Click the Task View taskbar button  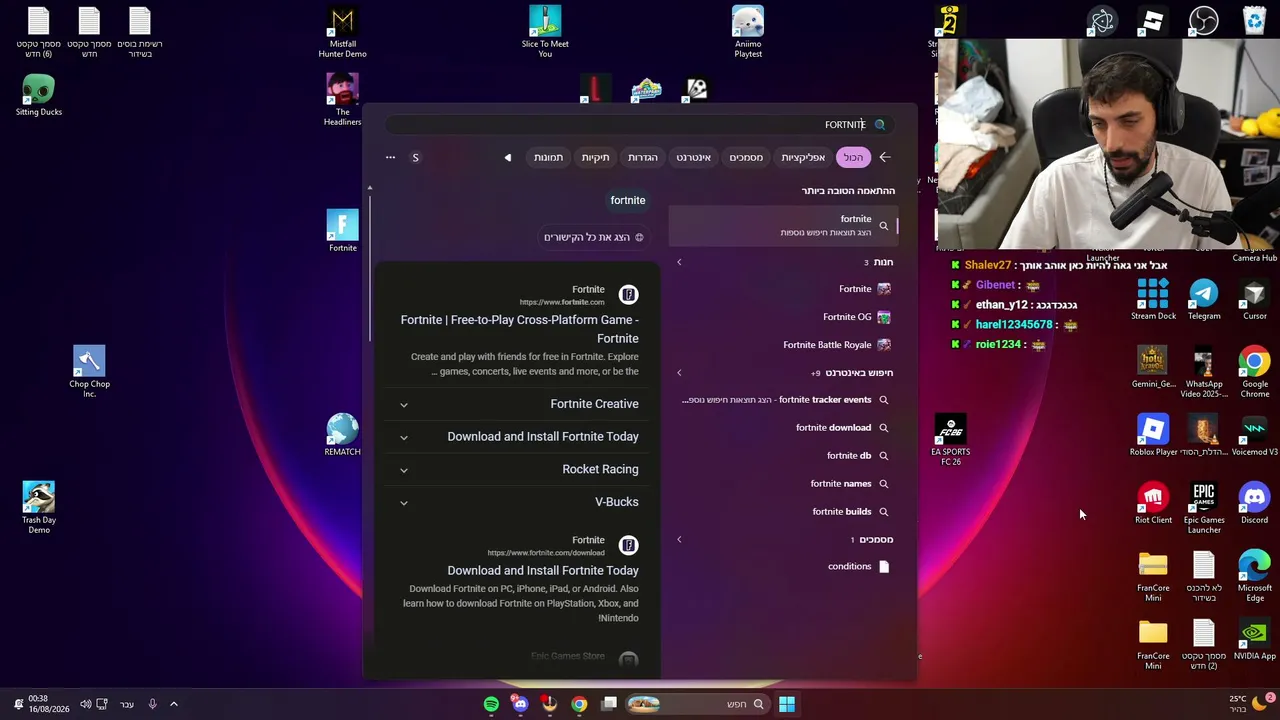click(609, 704)
